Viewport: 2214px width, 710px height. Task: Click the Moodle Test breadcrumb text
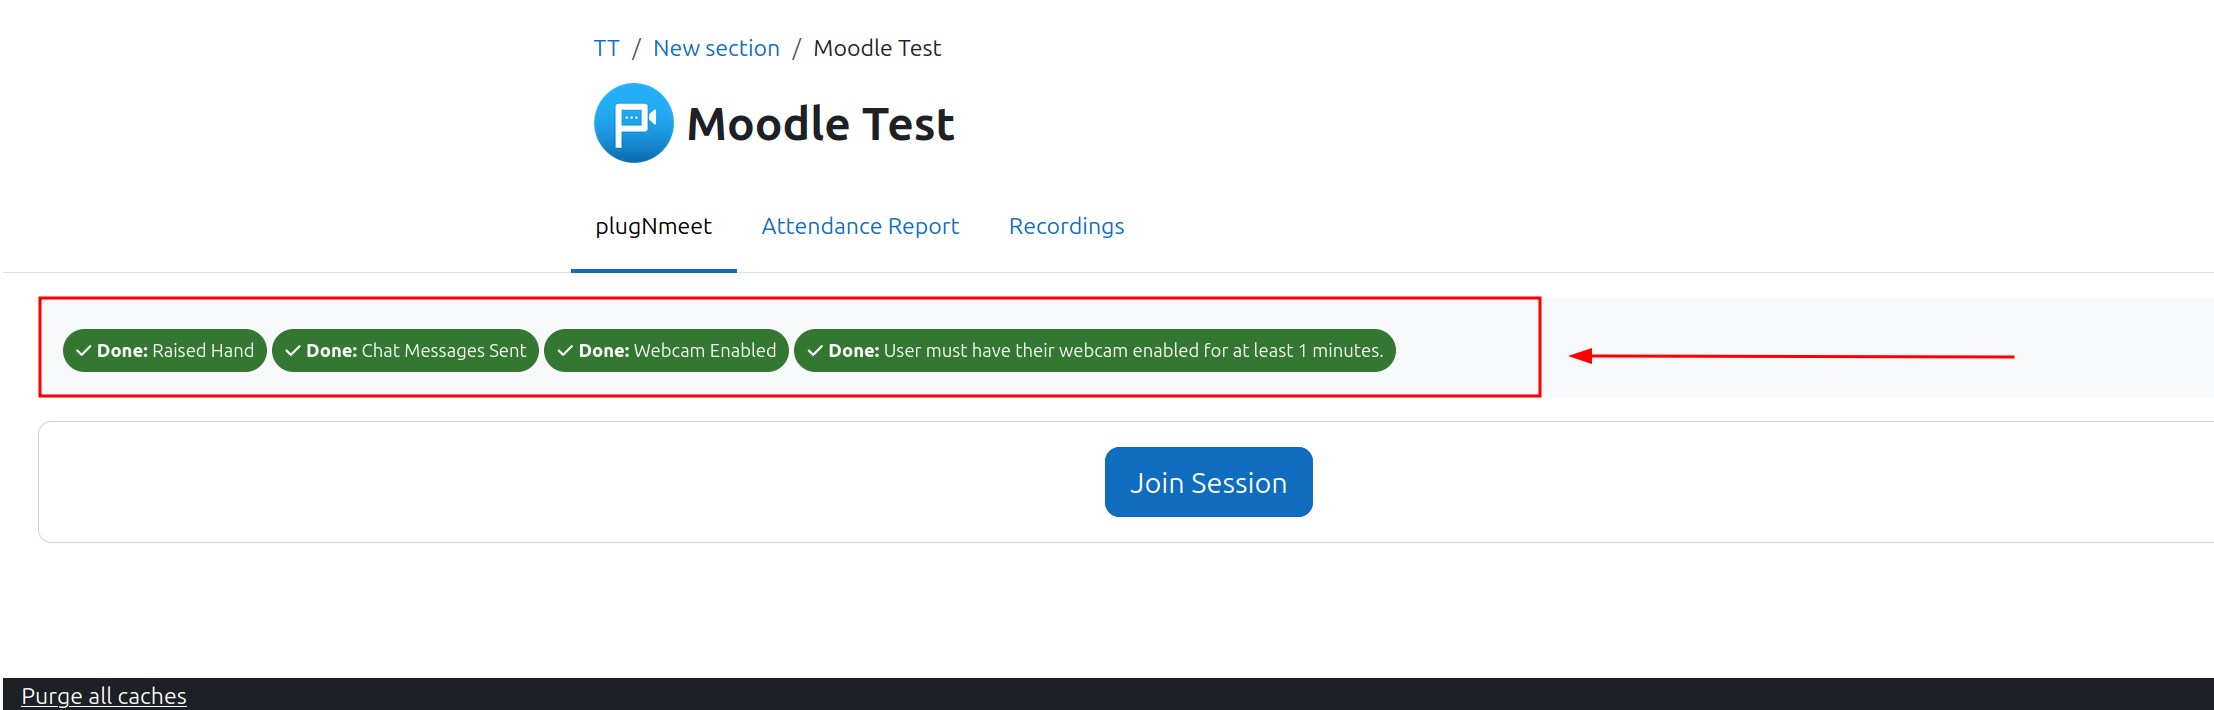(x=877, y=48)
